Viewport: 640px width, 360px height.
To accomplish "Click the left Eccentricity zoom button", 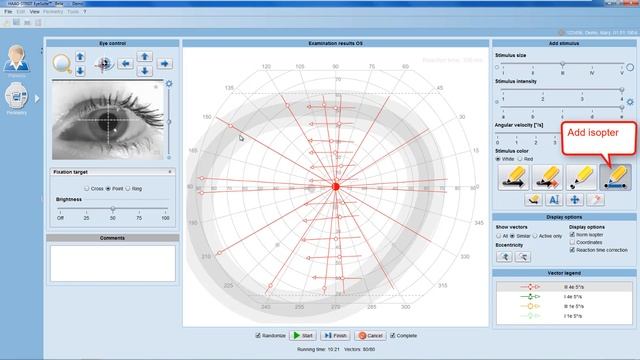I will pyautogui.click(x=504, y=257).
